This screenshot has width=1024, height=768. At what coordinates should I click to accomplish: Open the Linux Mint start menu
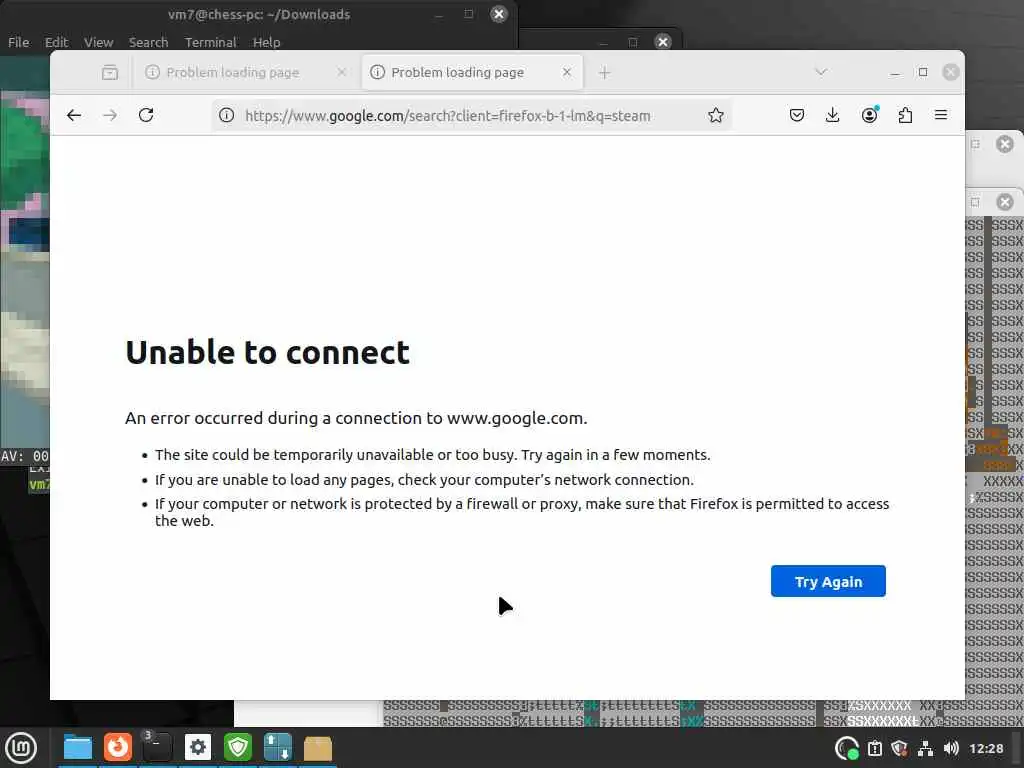pos(21,748)
